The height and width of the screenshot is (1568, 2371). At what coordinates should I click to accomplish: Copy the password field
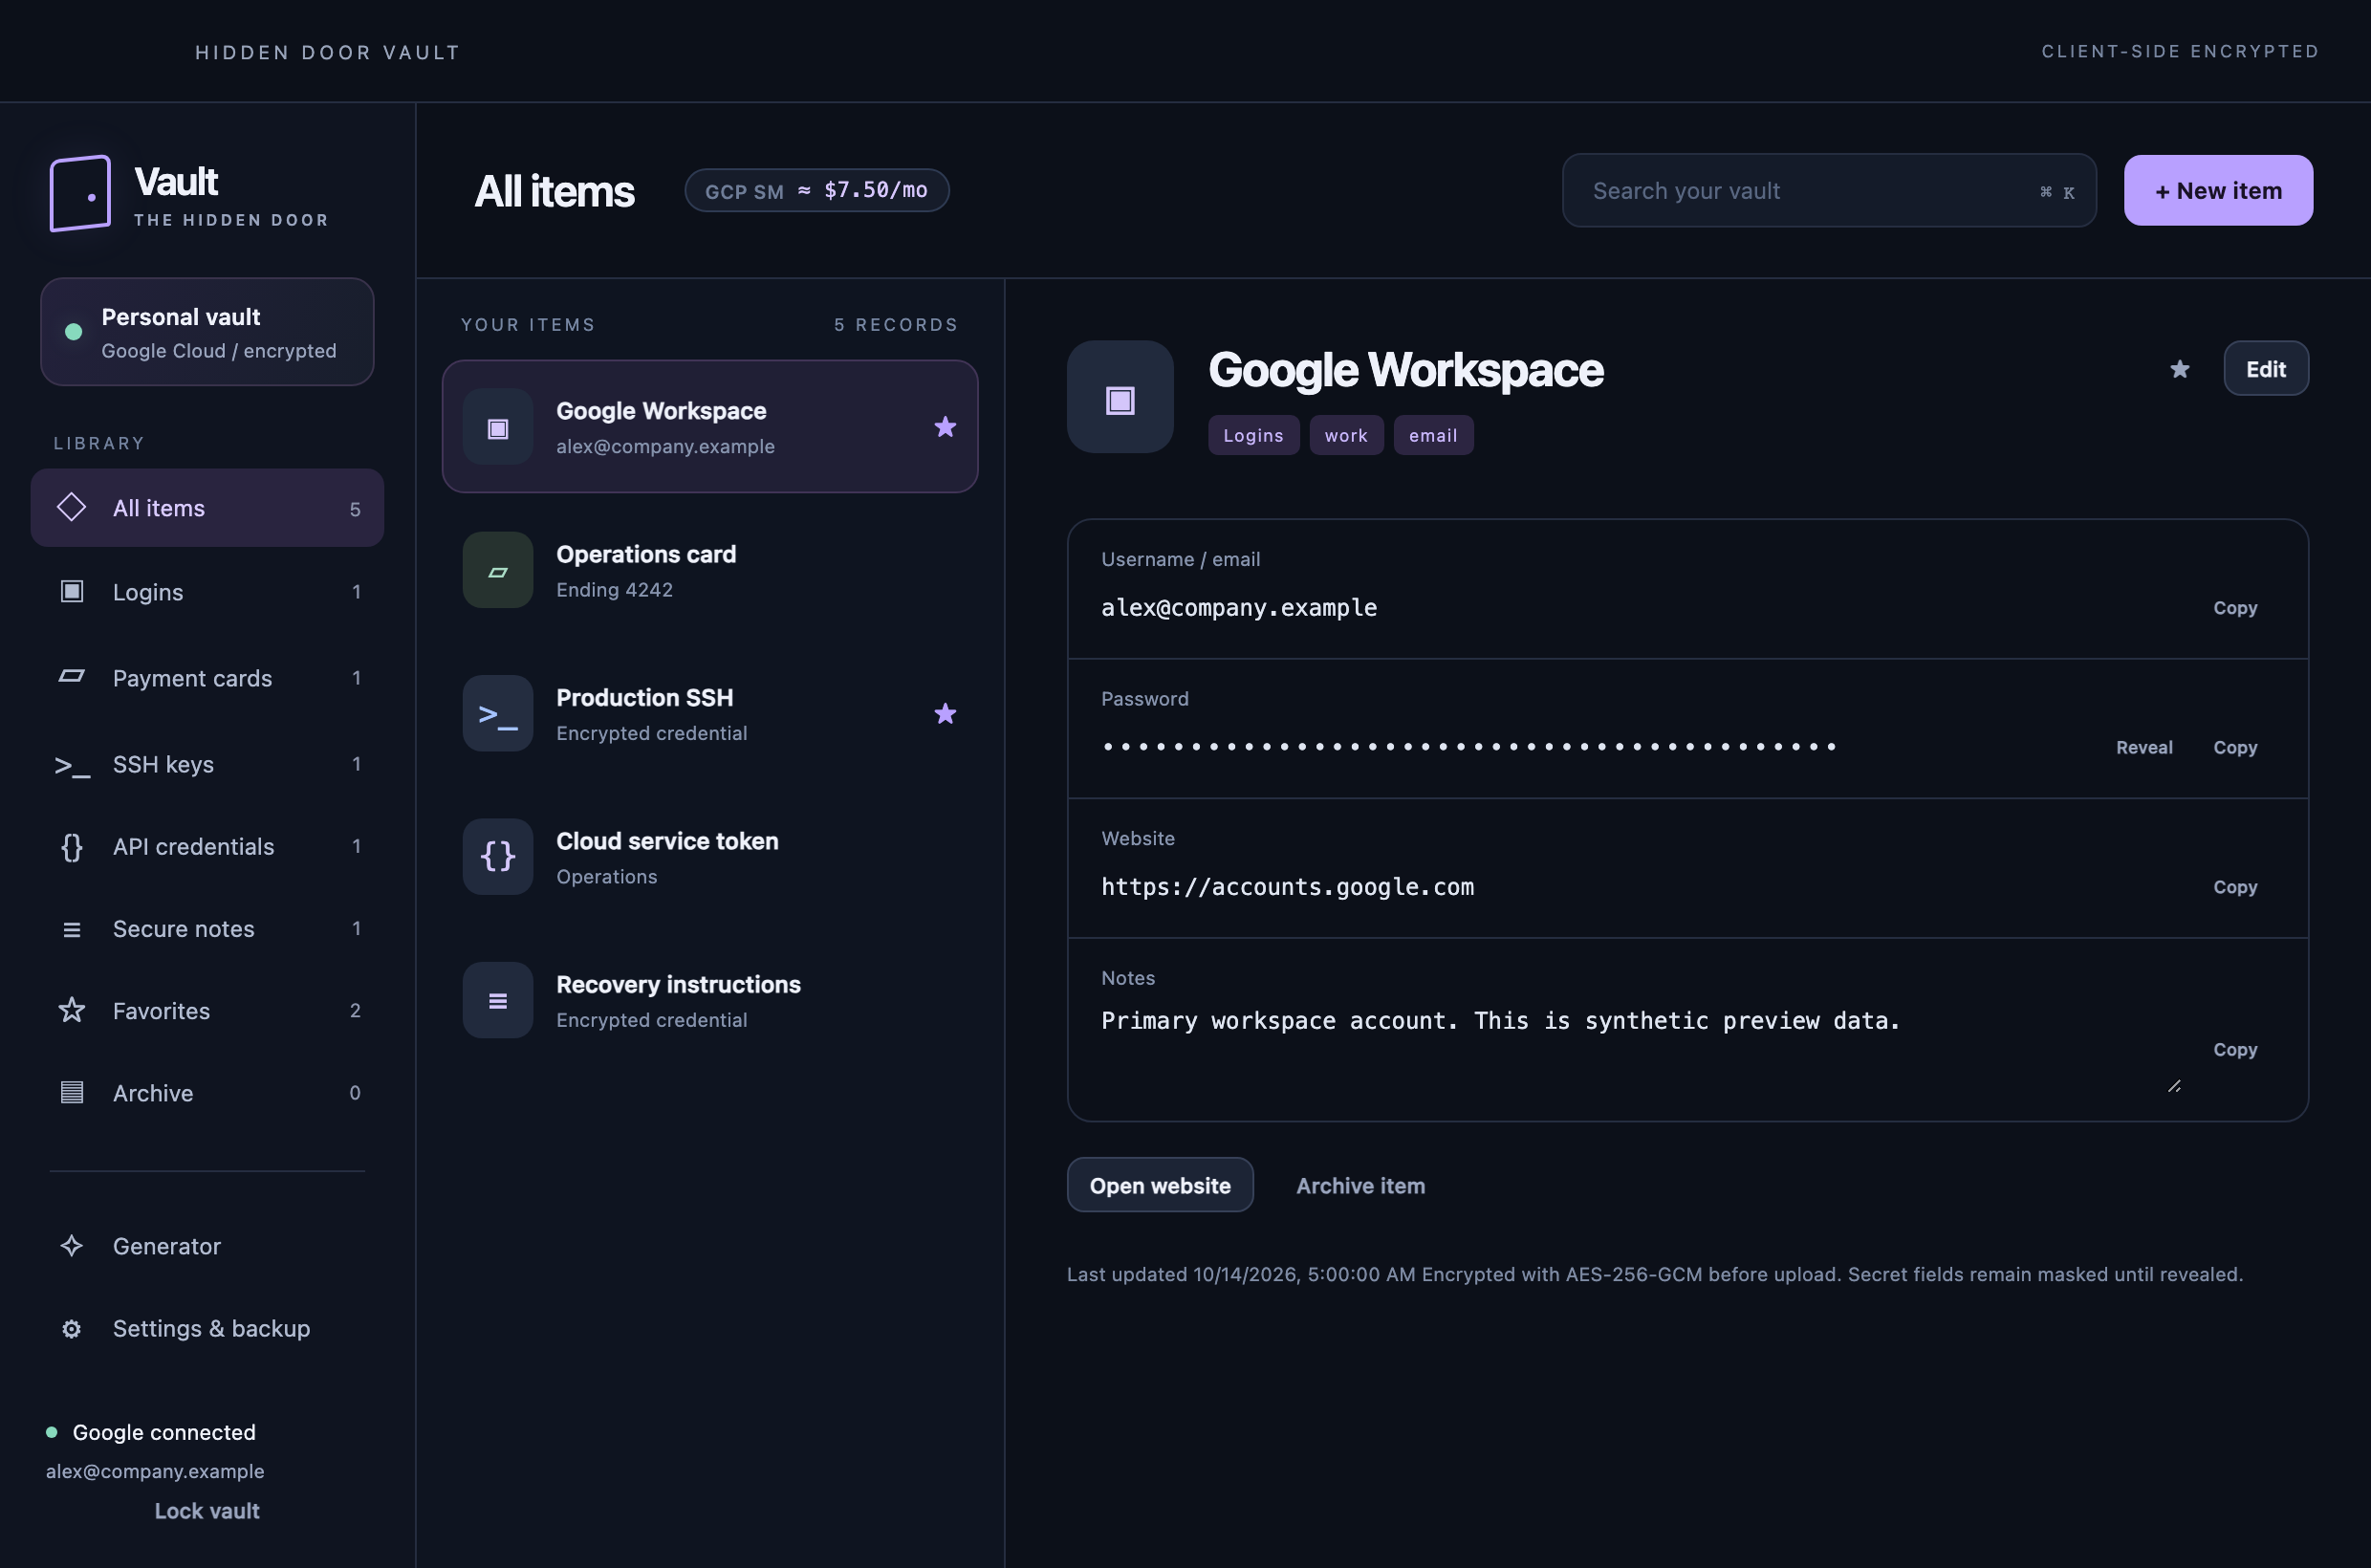(x=2235, y=747)
